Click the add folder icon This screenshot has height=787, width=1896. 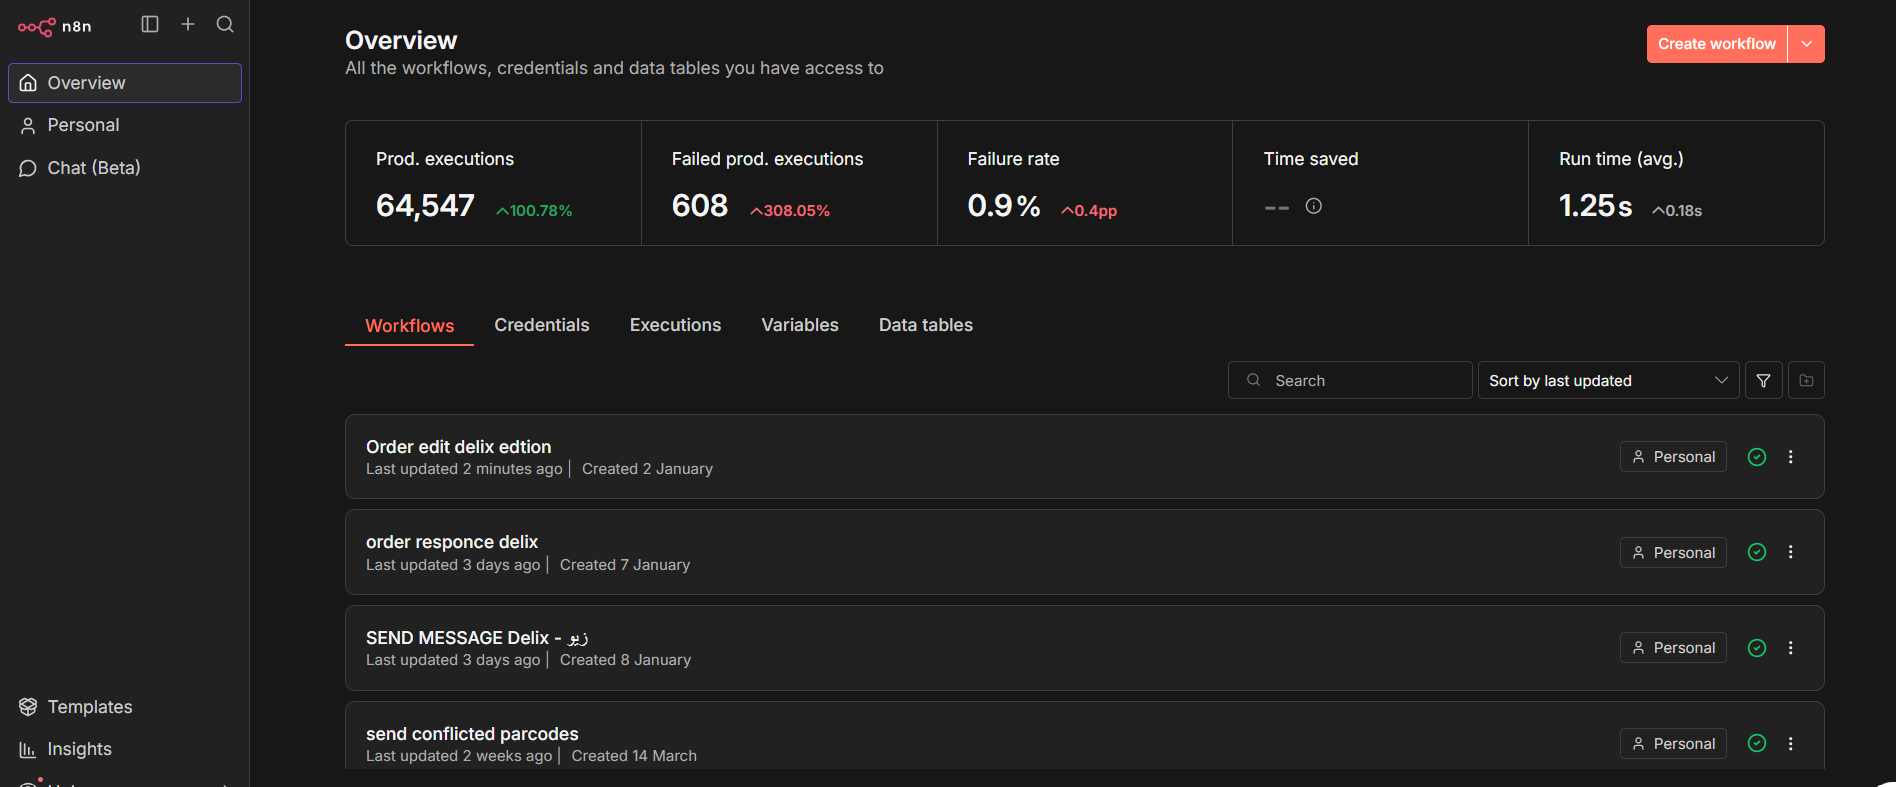pyautogui.click(x=1806, y=380)
